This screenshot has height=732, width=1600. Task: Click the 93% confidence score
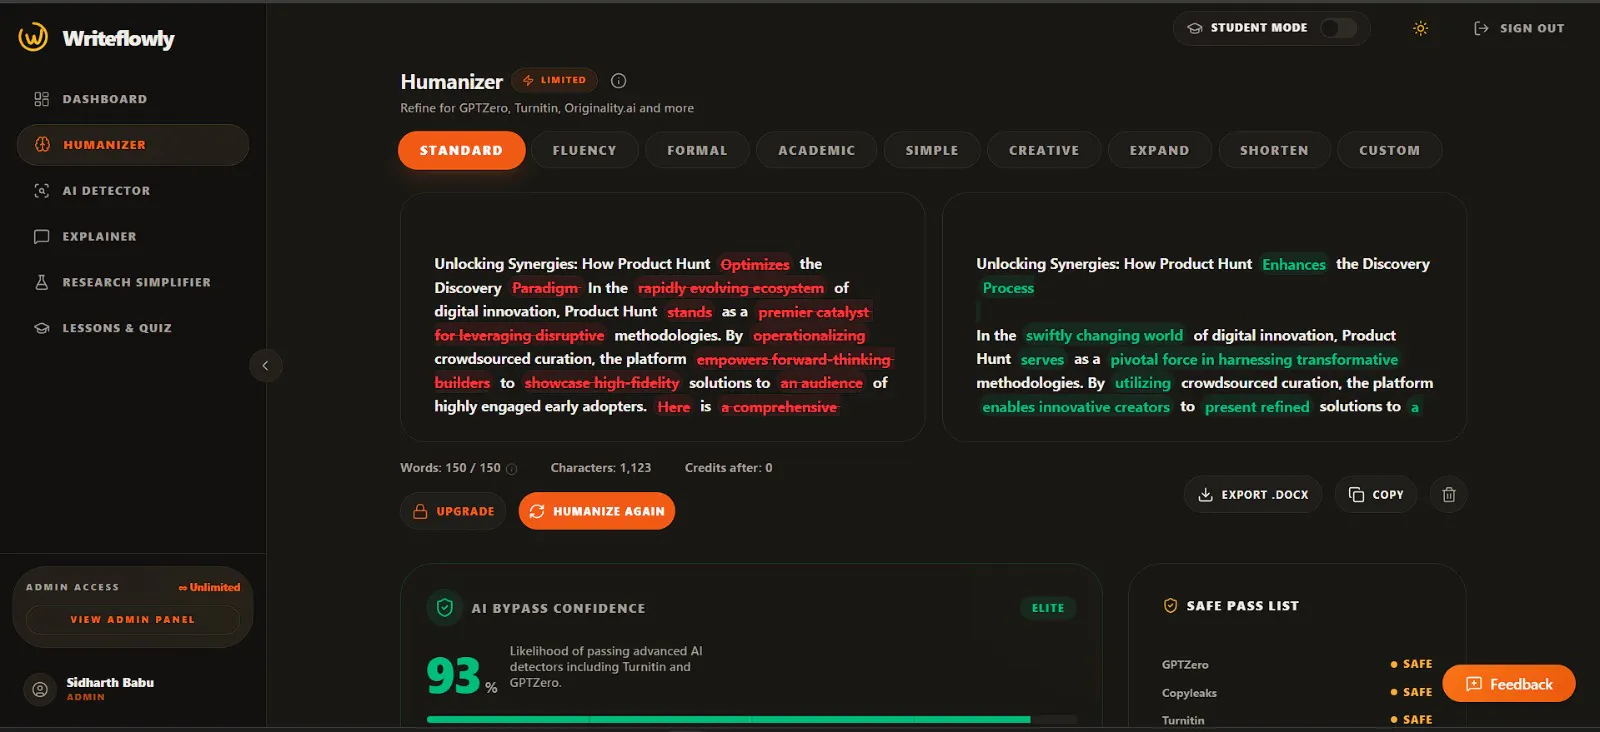[461, 676]
